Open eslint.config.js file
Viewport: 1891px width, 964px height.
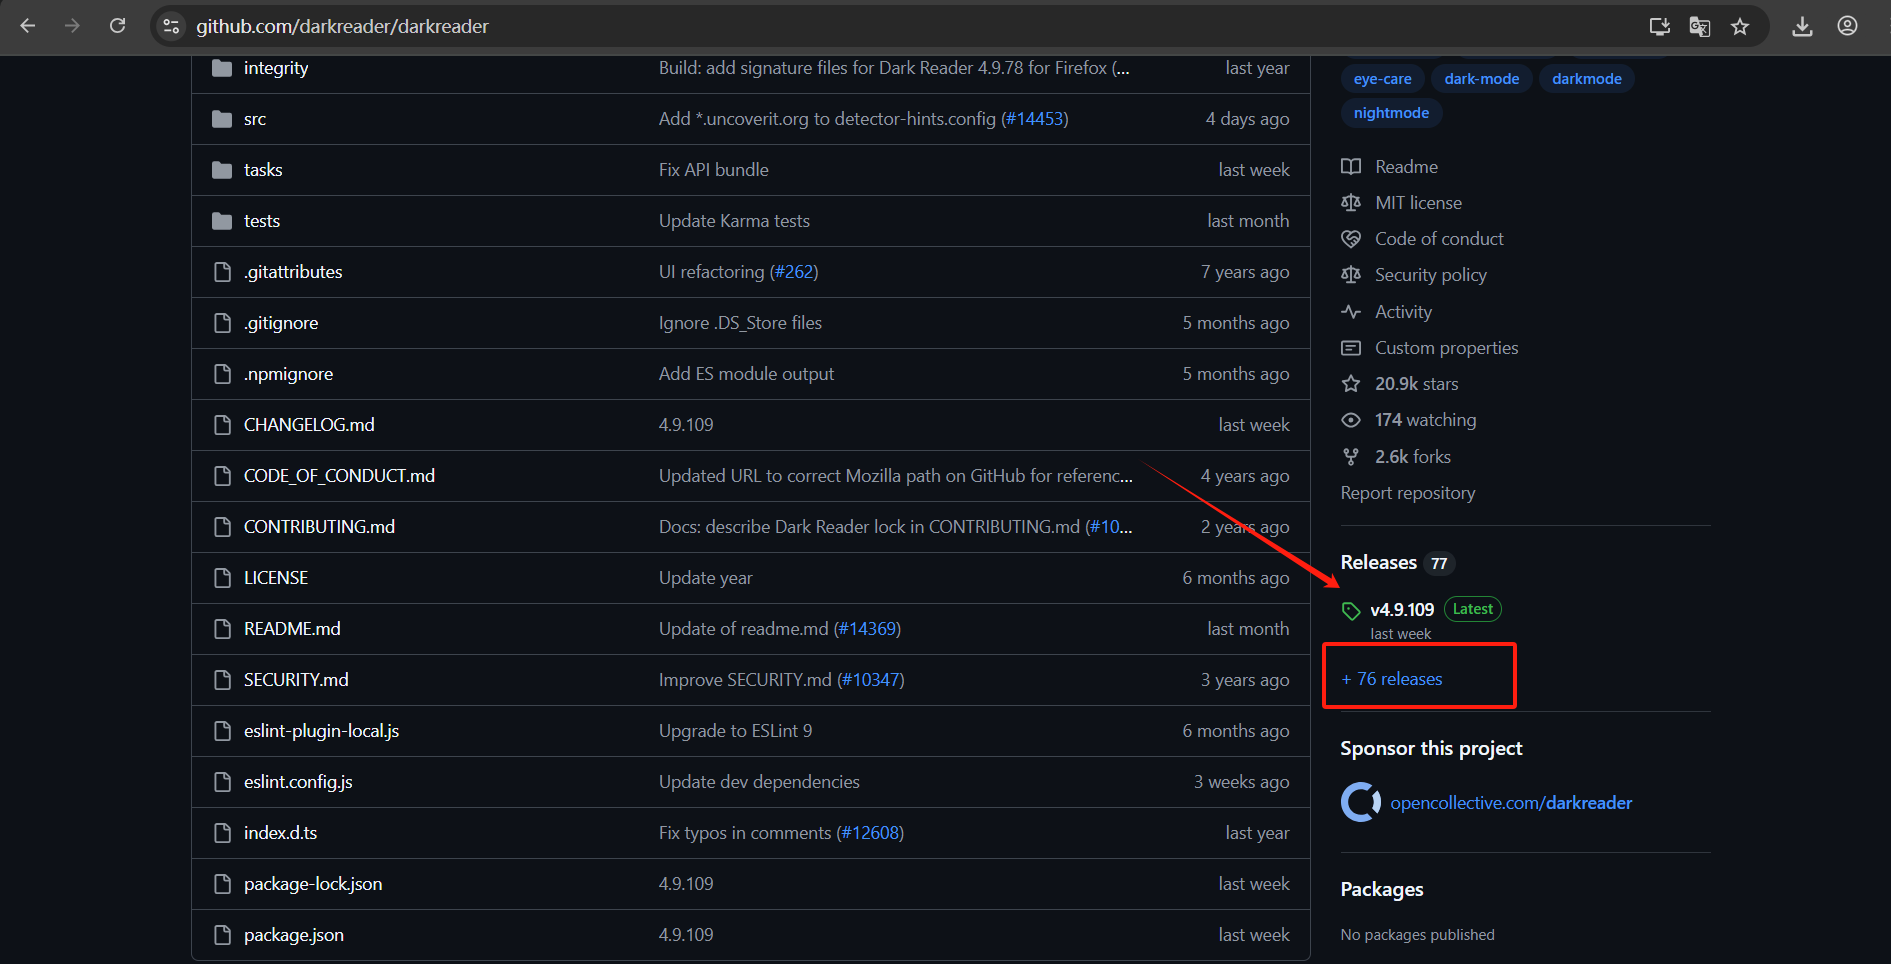298,782
